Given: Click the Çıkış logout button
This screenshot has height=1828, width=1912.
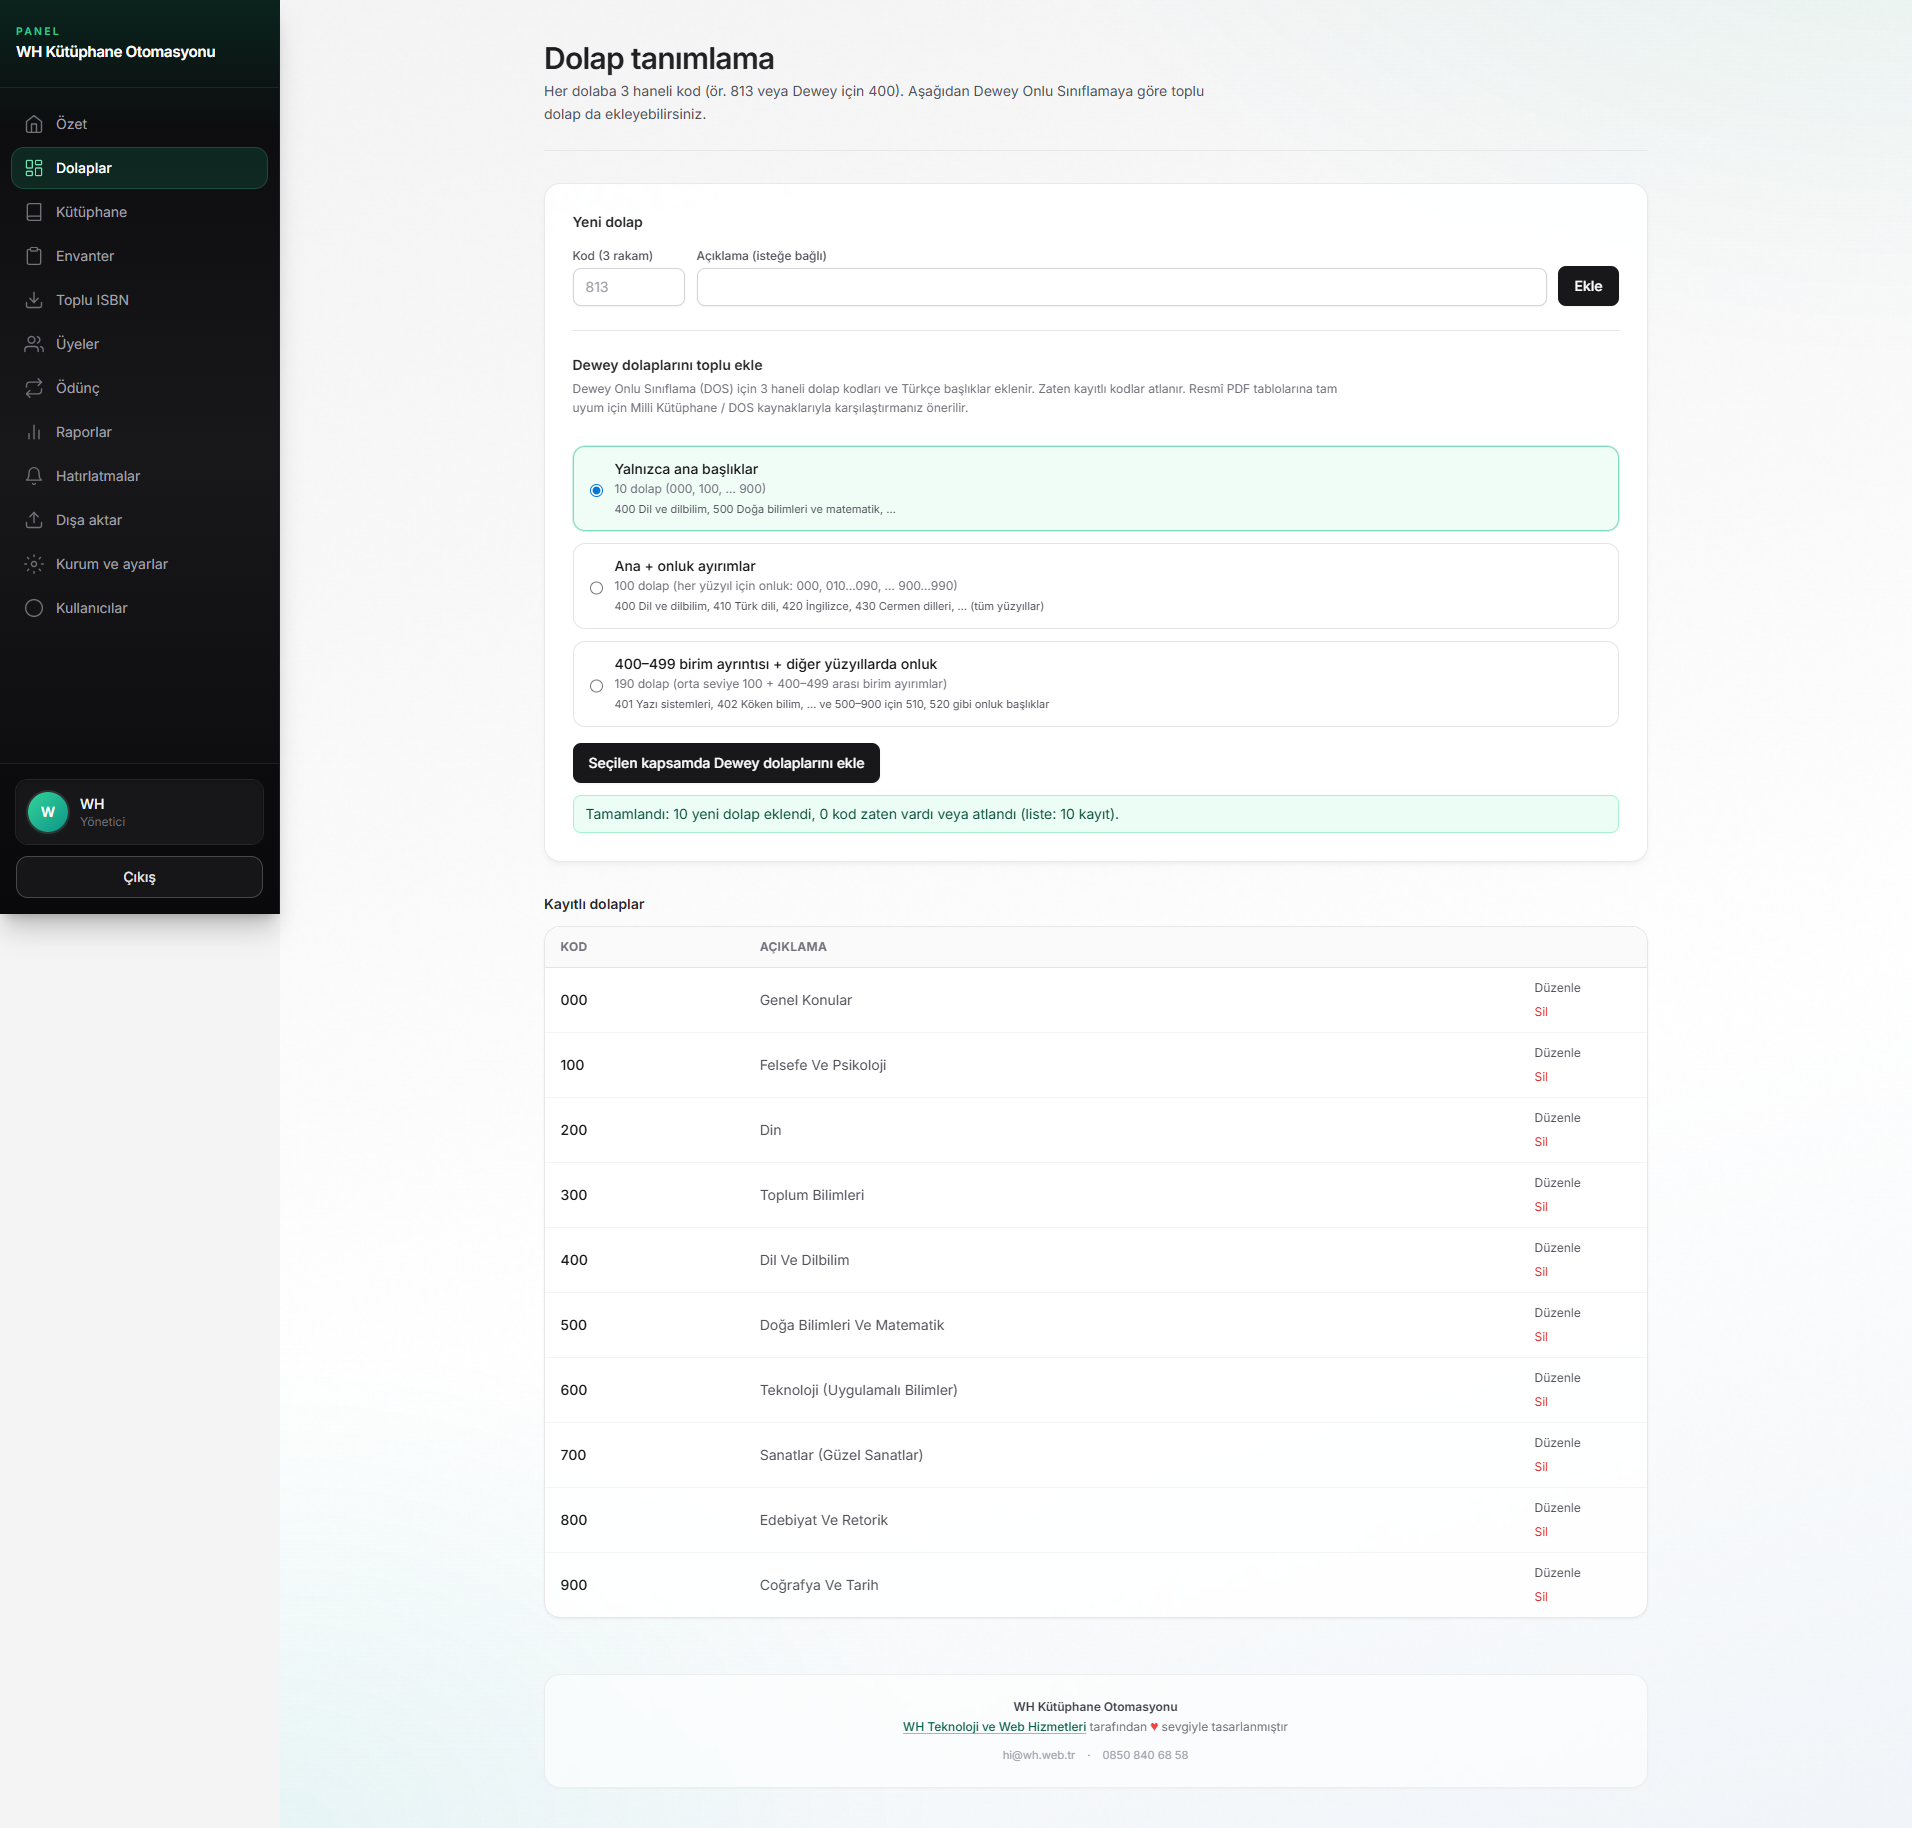Looking at the screenshot, I should point(139,877).
